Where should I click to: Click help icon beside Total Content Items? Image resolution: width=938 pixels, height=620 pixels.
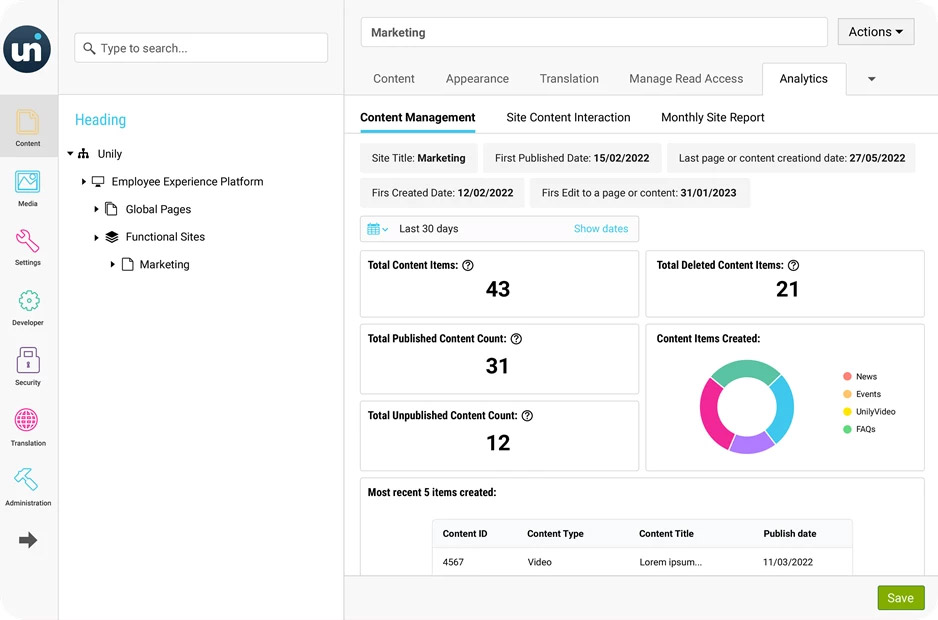click(468, 266)
